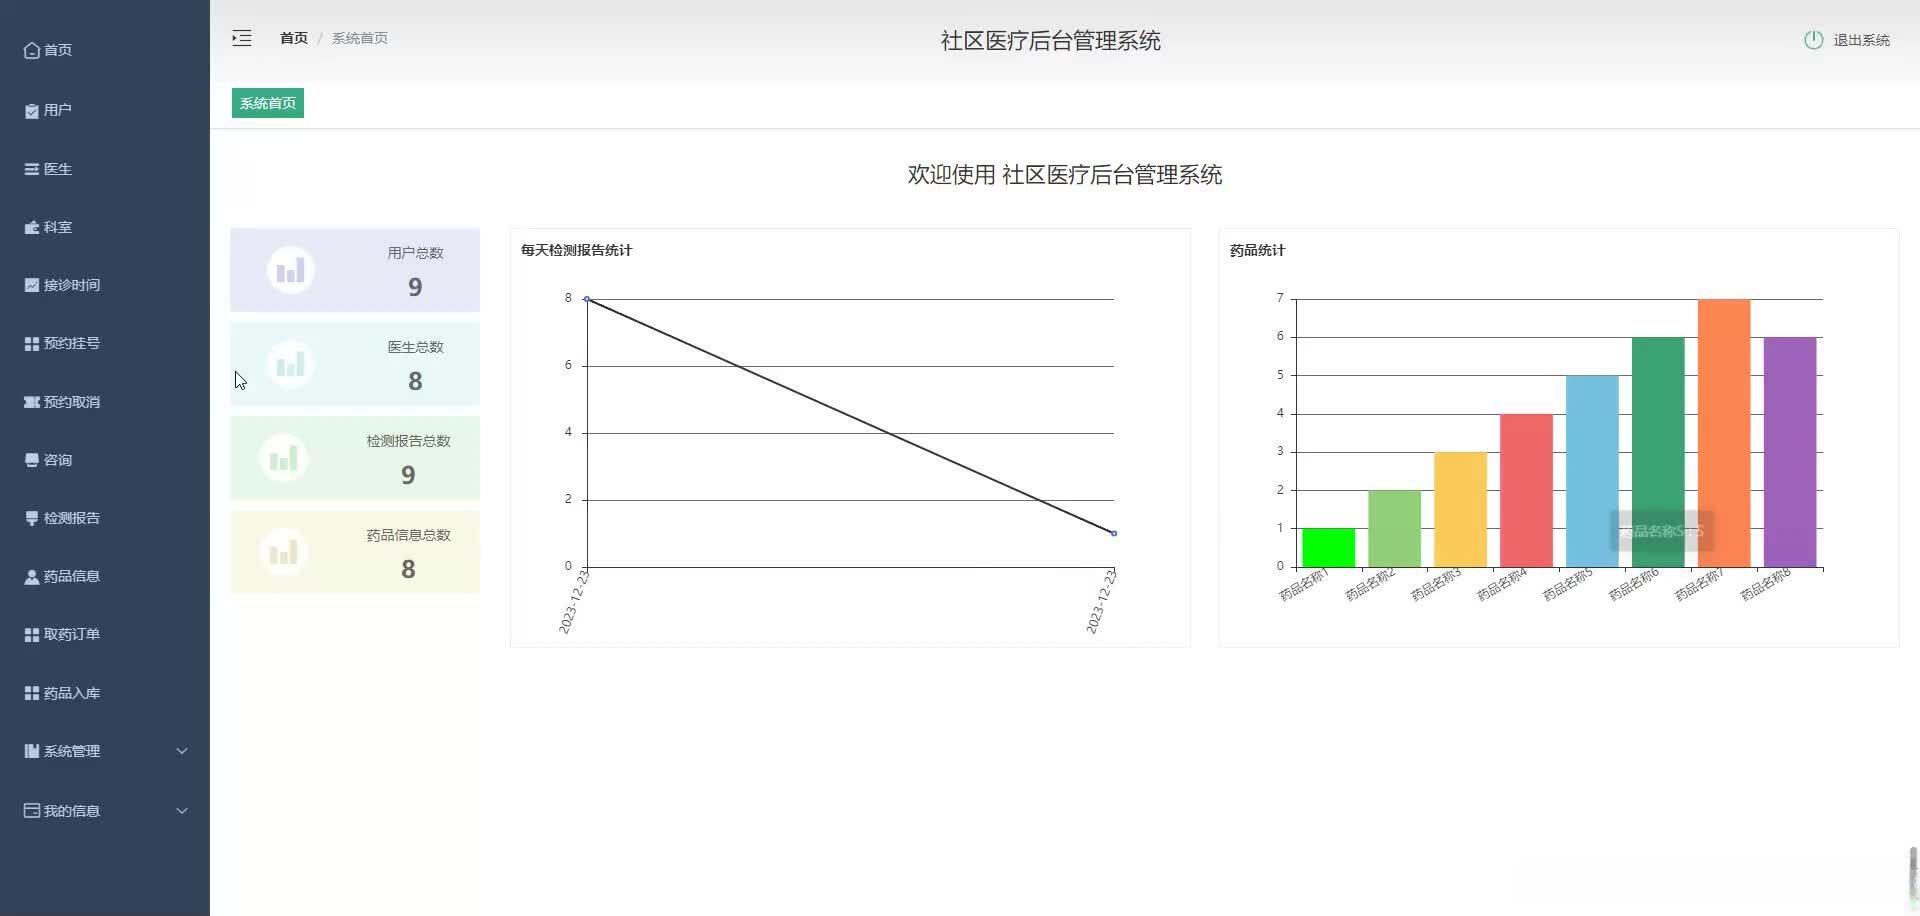Click the 咨询 icon in sidebar

[32, 460]
